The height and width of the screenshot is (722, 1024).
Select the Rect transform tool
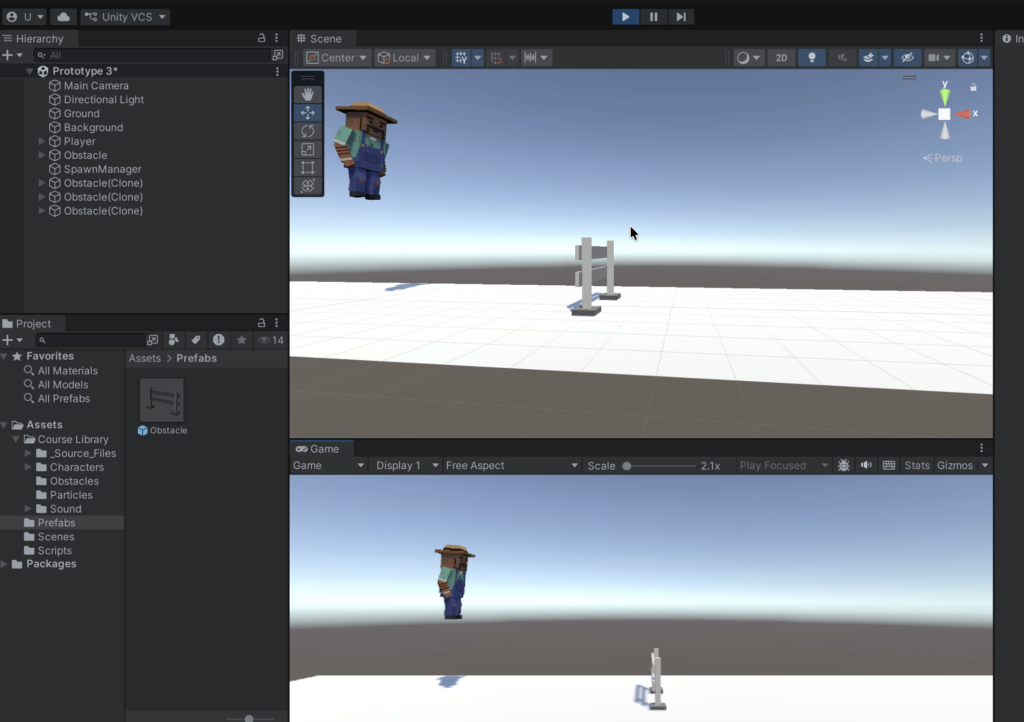[x=308, y=168]
